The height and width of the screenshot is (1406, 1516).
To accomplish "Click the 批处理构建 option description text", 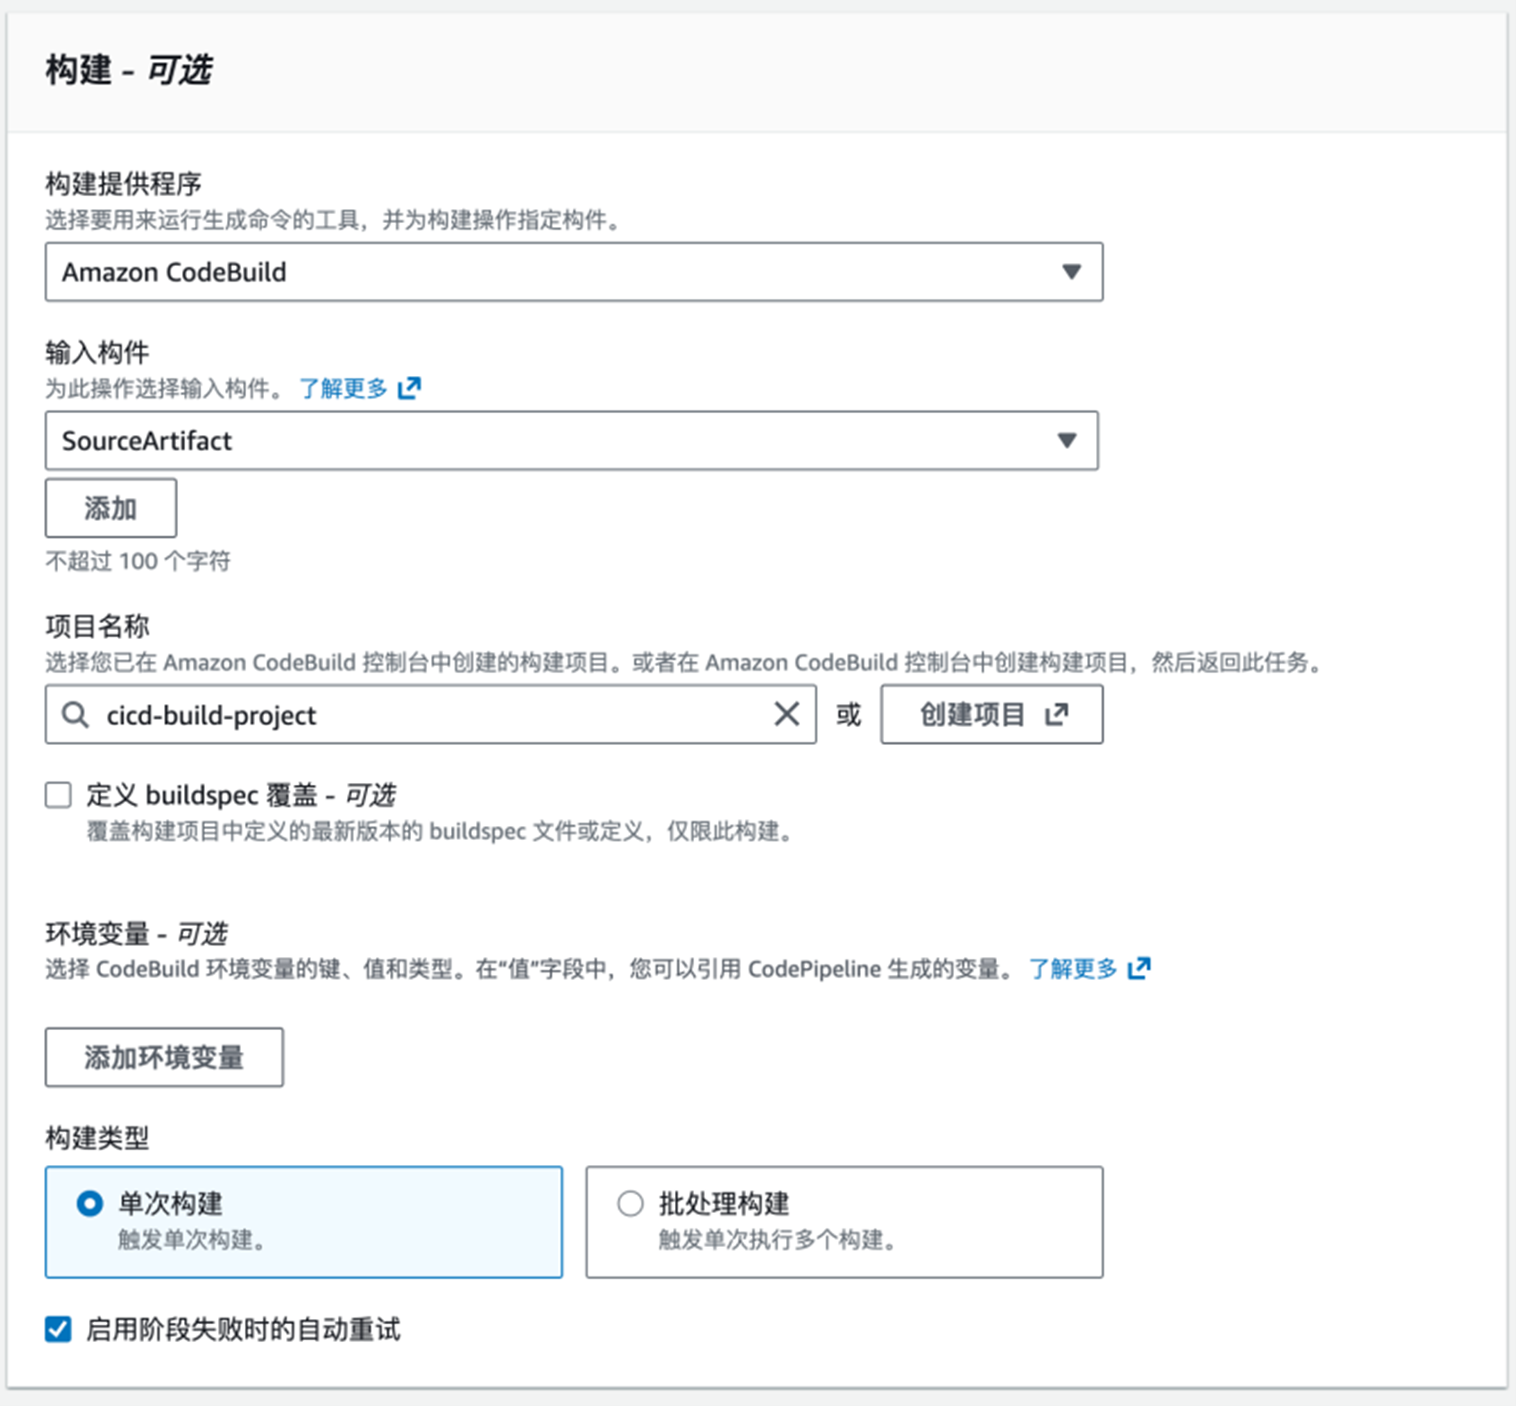I will coord(776,1240).
